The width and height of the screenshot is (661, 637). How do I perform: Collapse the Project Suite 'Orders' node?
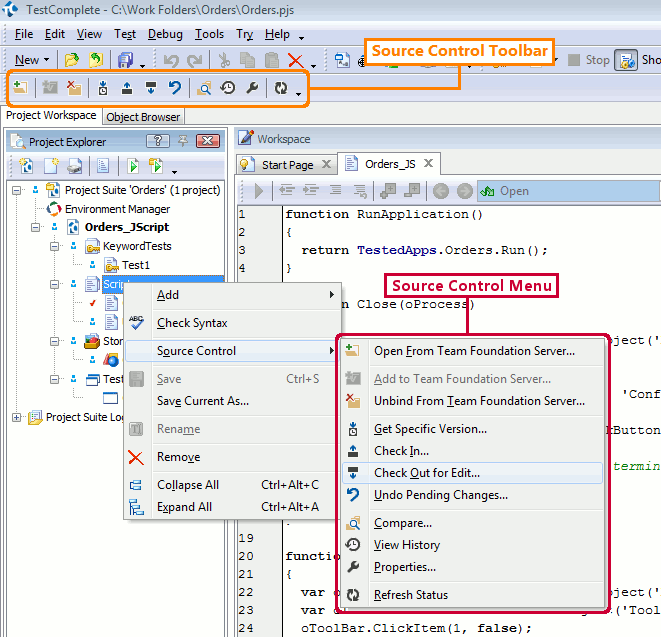(x=18, y=190)
